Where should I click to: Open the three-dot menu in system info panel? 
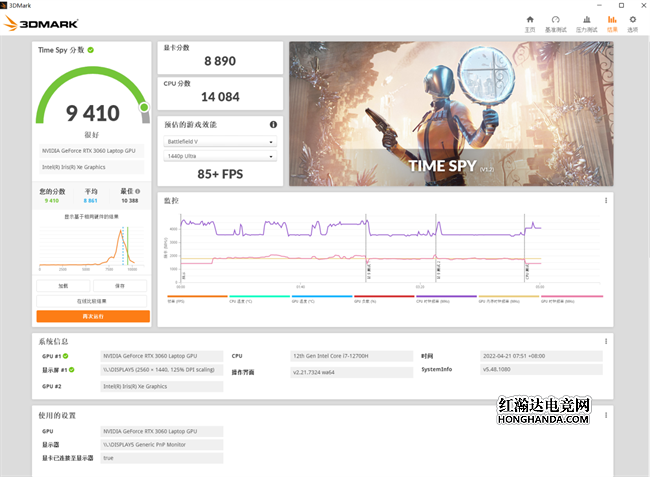(x=606, y=341)
